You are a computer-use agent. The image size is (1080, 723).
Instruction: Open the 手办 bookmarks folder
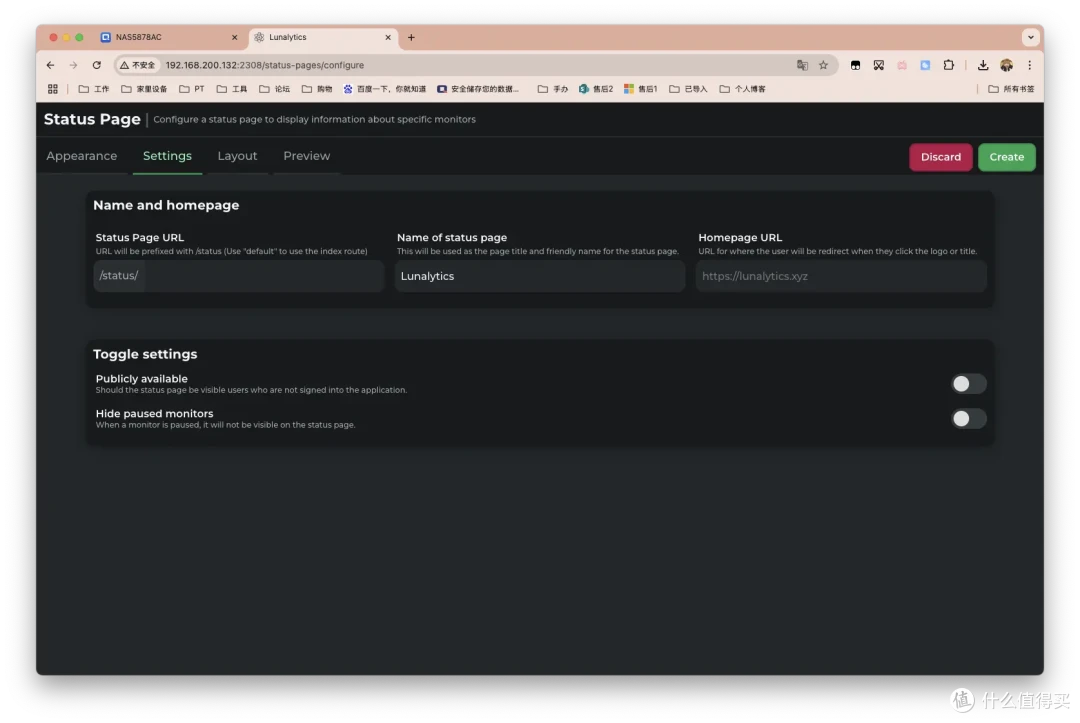pyautogui.click(x=552, y=89)
